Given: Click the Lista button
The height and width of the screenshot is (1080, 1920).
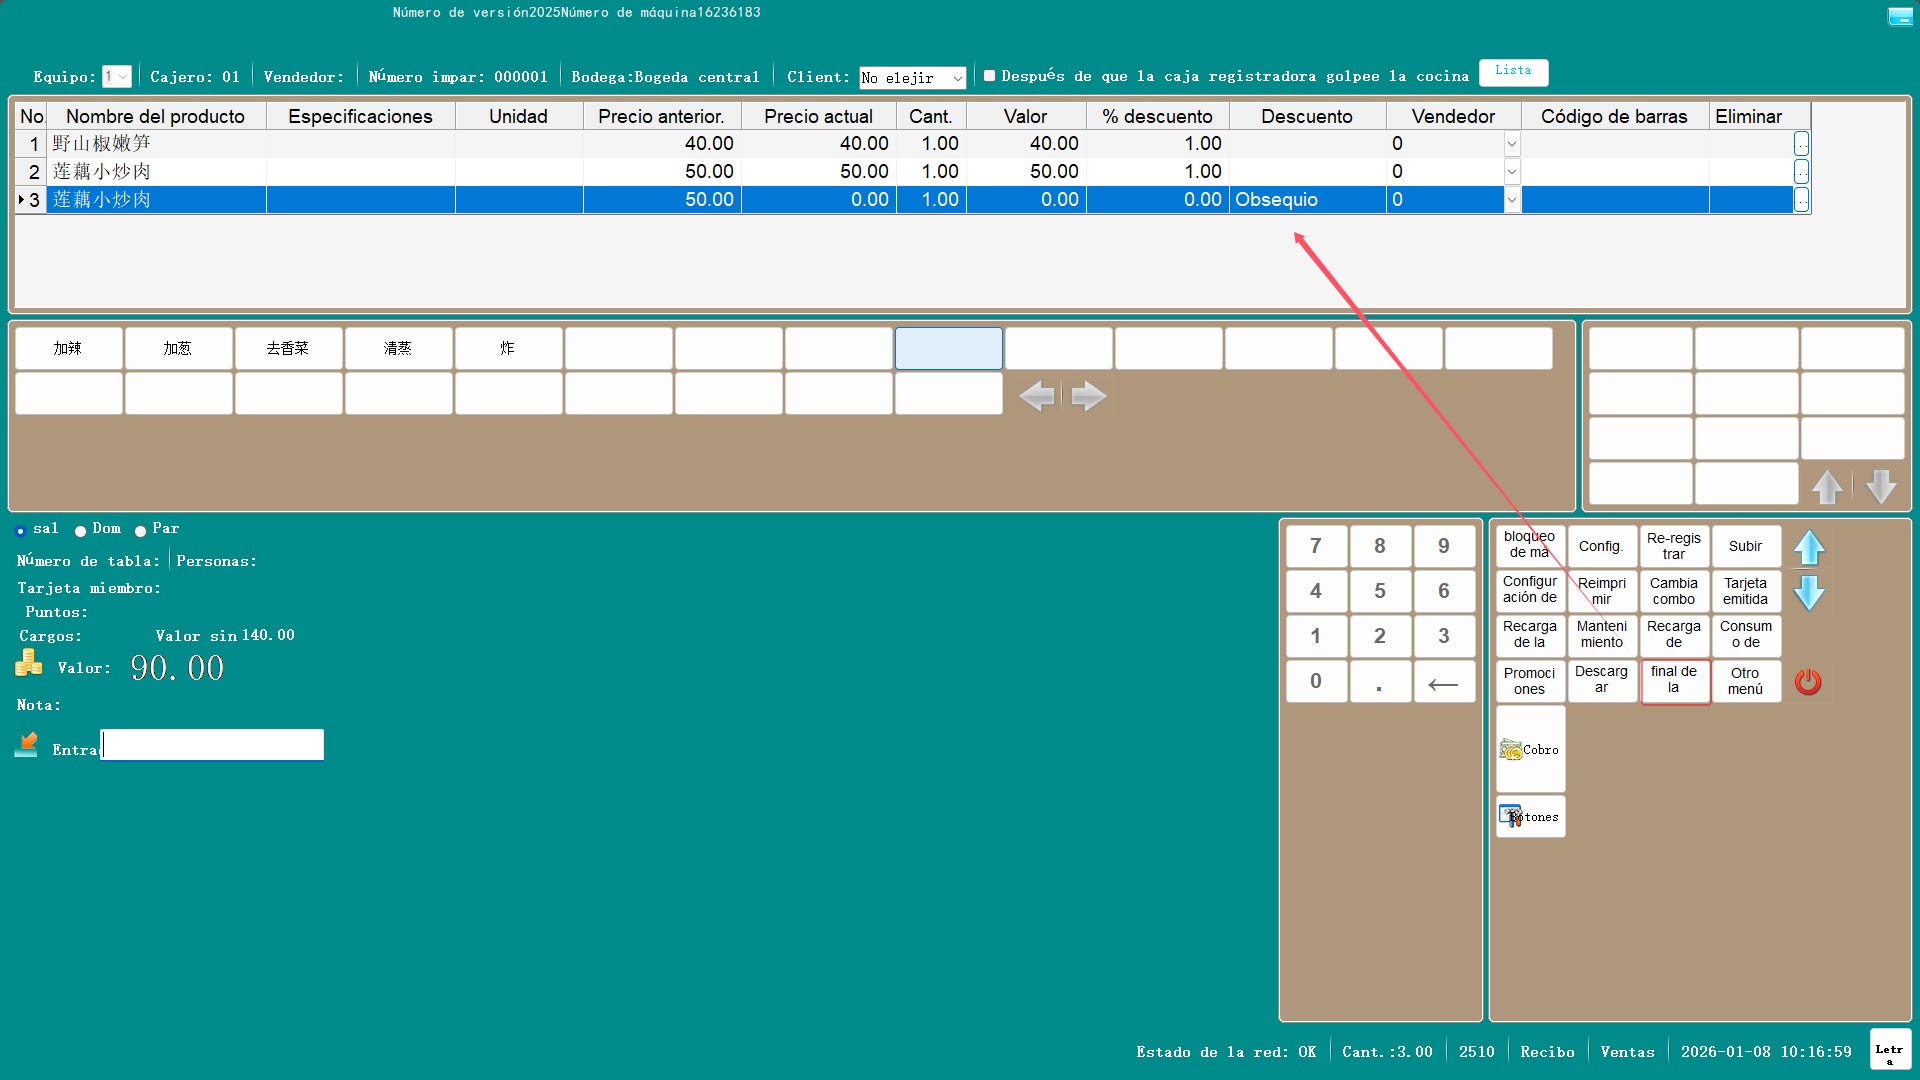Looking at the screenshot, I should pos(1513,72).
